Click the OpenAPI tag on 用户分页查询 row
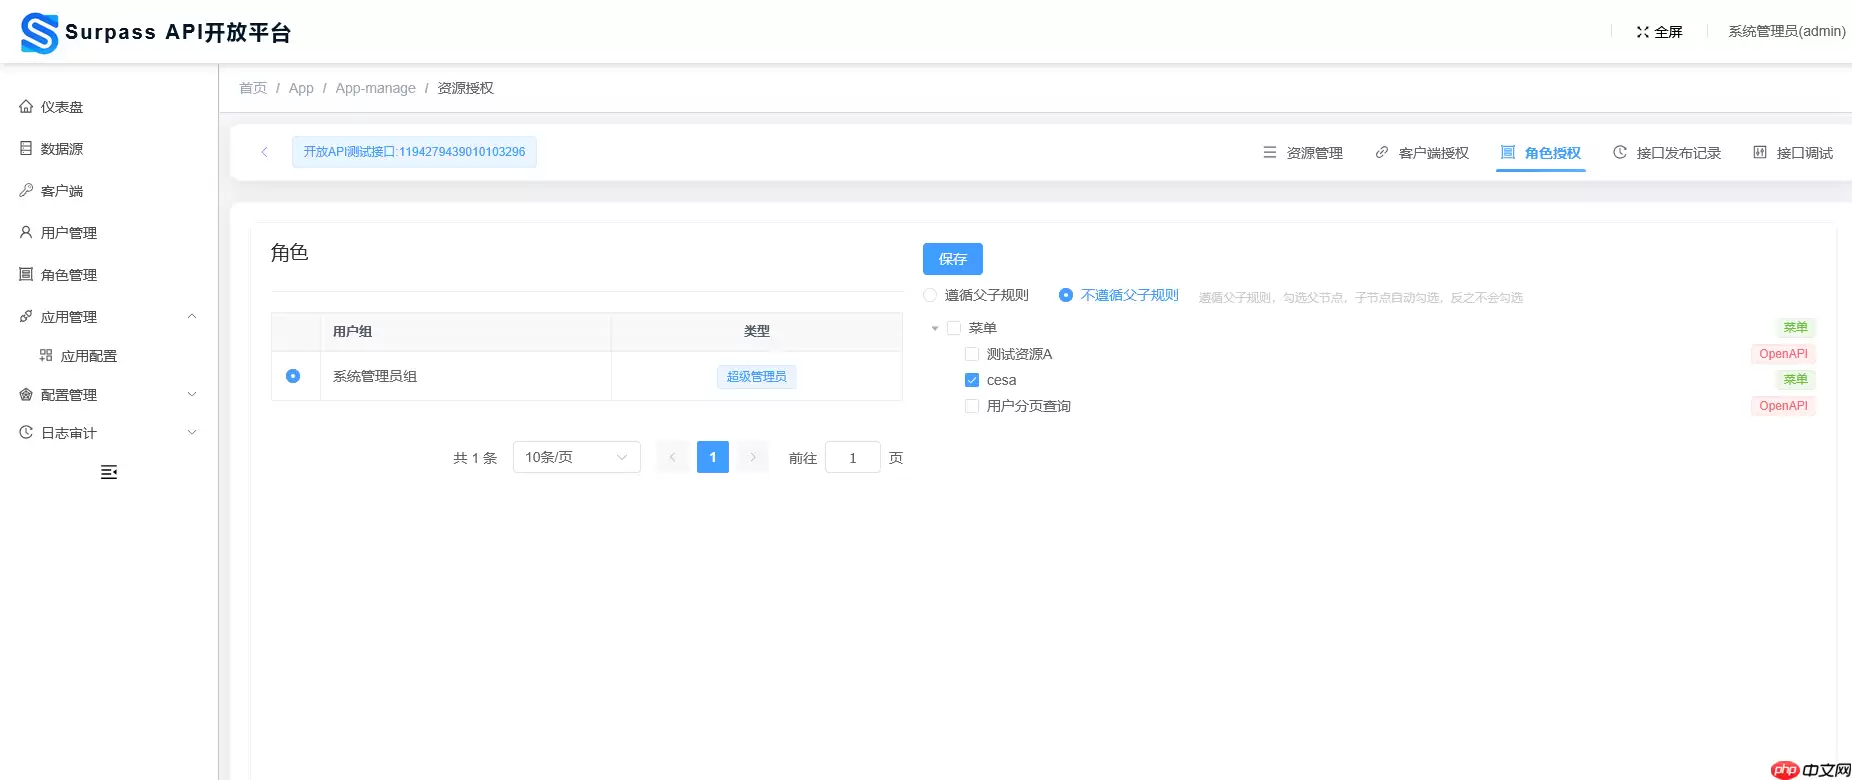Viewport: 1852px width, 780px height. [x=1783, y=406]
